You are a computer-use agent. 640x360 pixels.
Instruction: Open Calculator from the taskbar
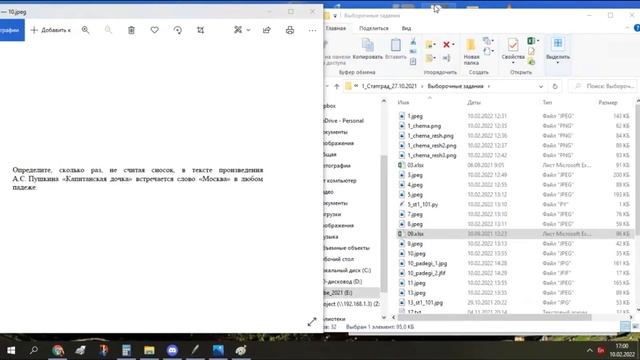click(126, 350)
